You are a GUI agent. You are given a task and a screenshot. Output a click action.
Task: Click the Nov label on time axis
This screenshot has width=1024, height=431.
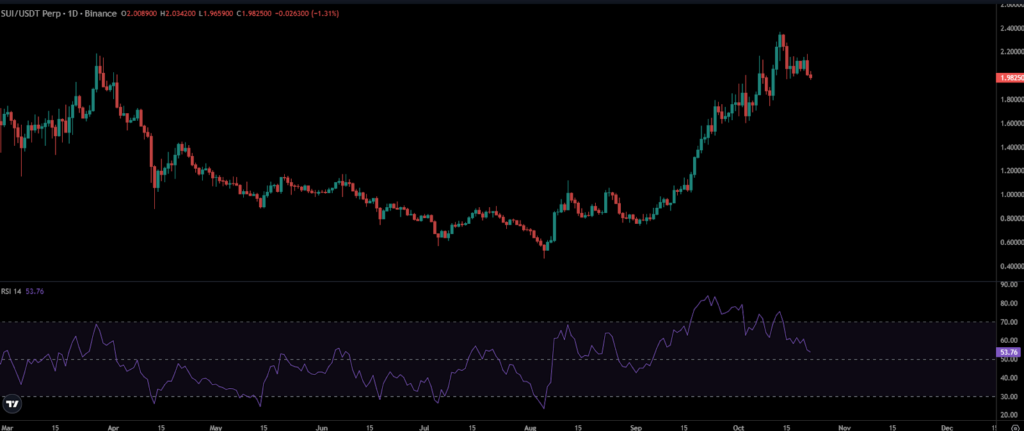click(x=844, y=426)
